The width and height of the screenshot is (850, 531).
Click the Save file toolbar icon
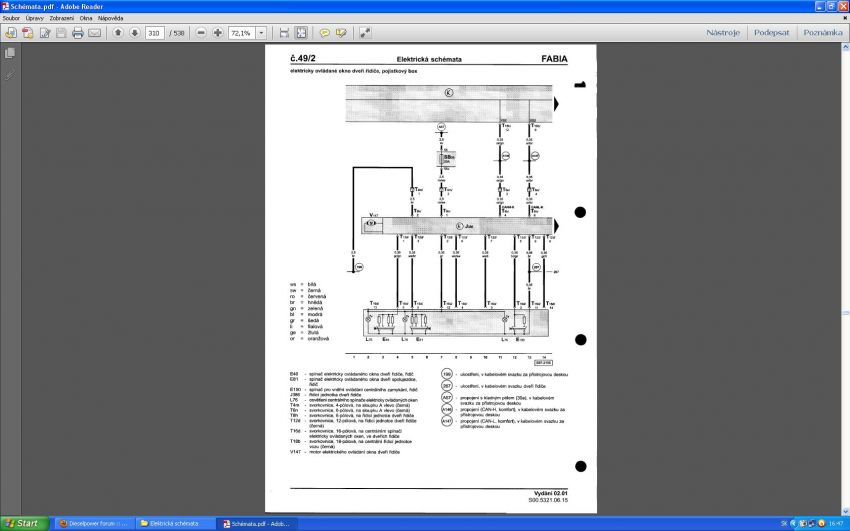[61, 33]
